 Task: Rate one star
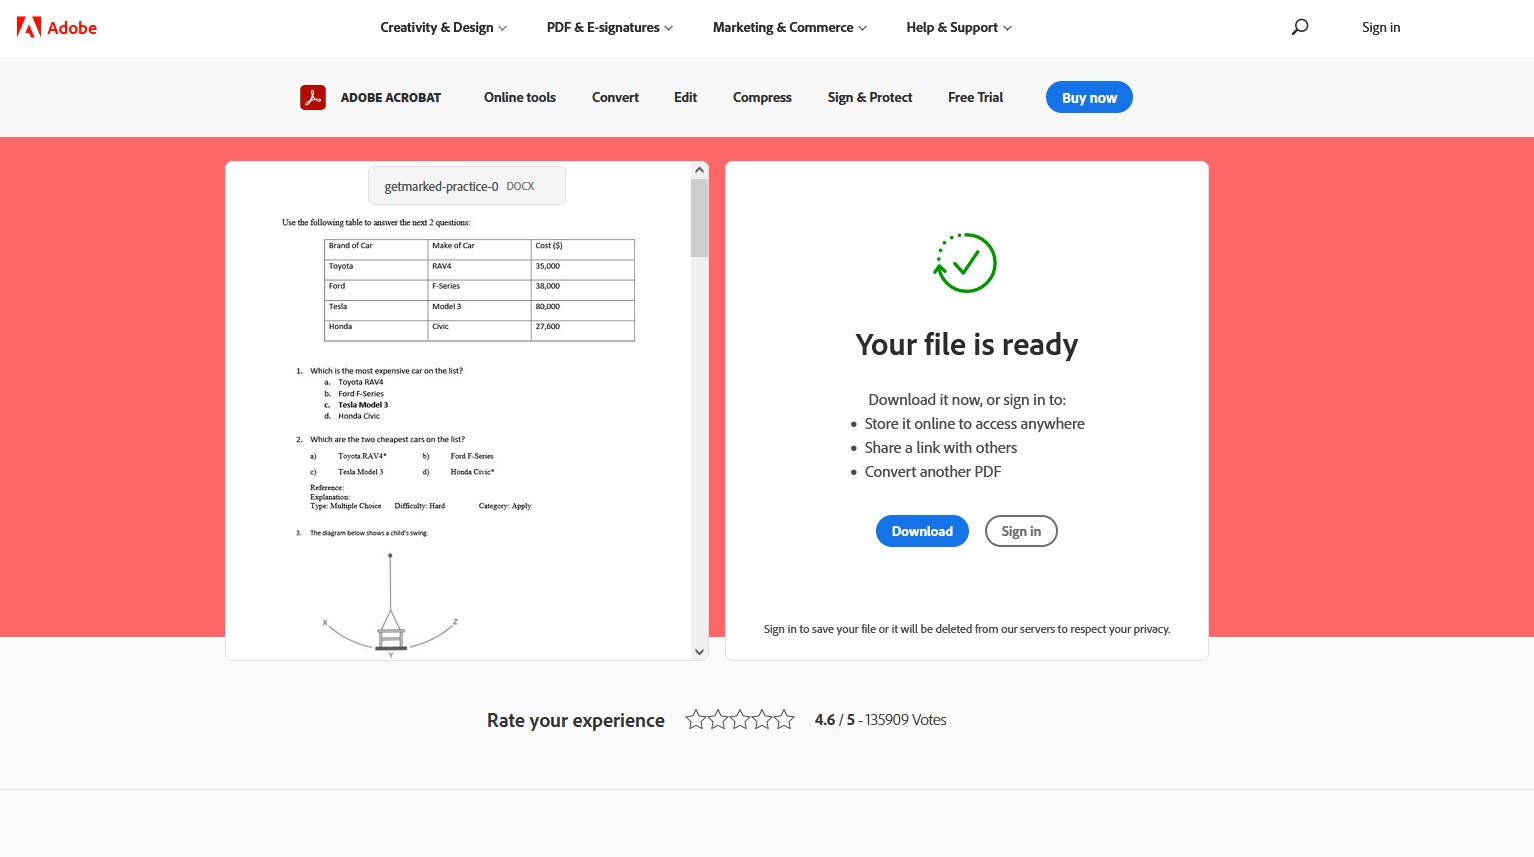[x=696, y=719]
